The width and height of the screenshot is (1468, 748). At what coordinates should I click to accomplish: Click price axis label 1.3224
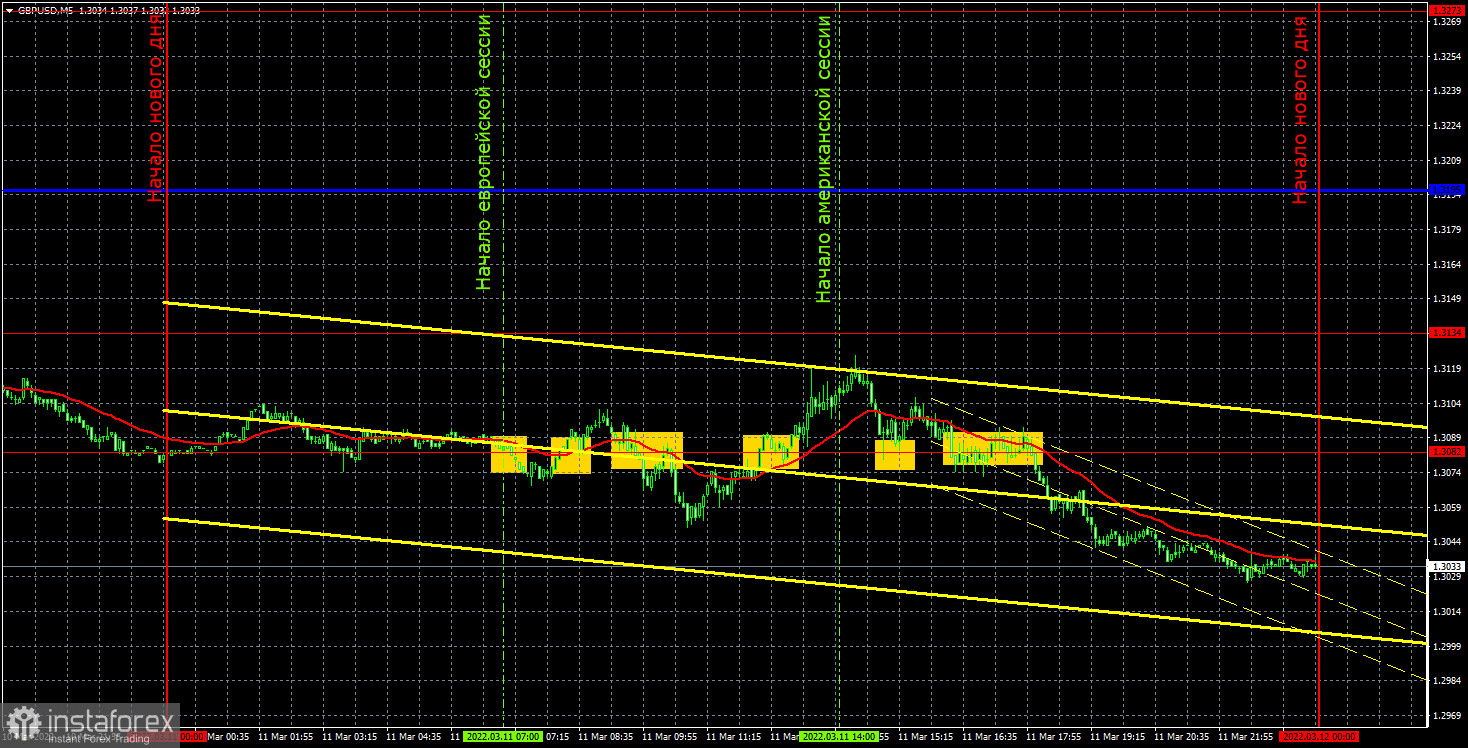point(1447,125)
